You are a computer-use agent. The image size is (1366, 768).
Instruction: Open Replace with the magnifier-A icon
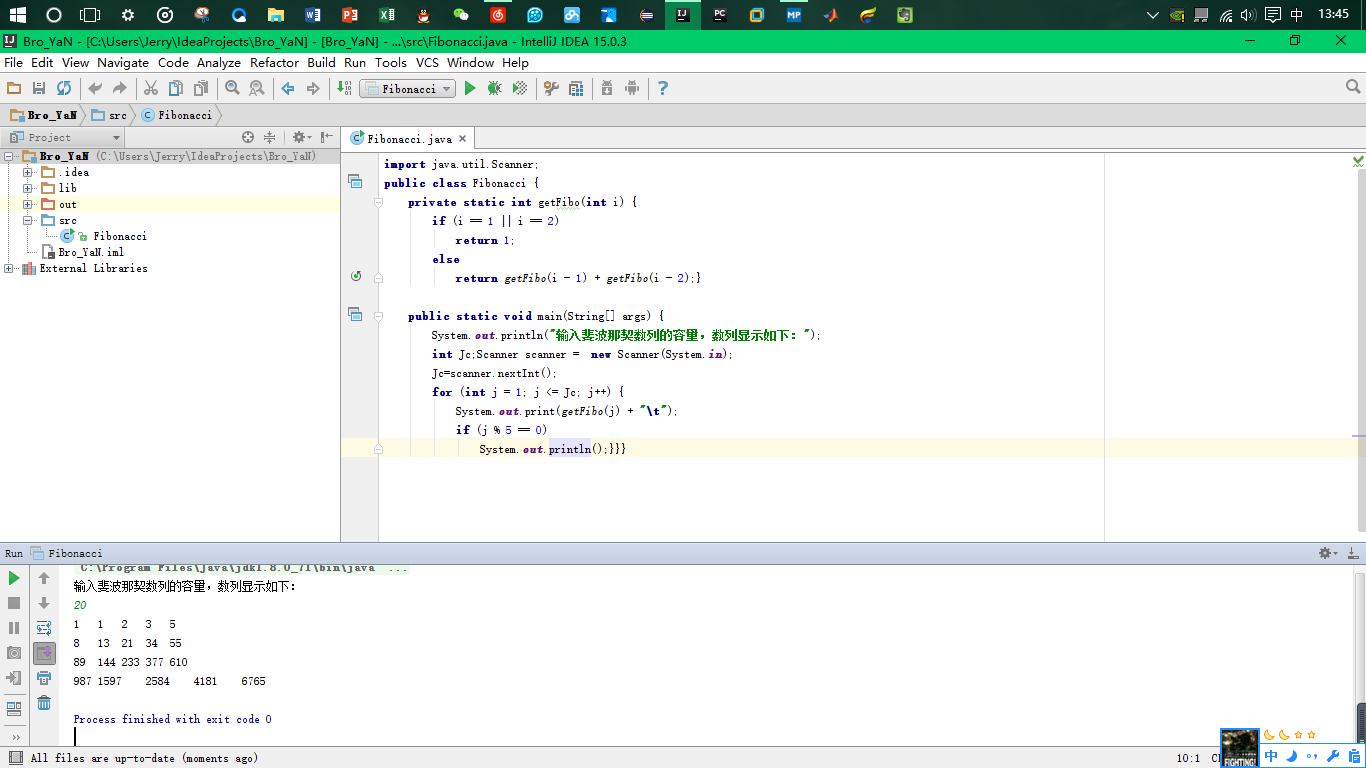click(x=257, y=88)
